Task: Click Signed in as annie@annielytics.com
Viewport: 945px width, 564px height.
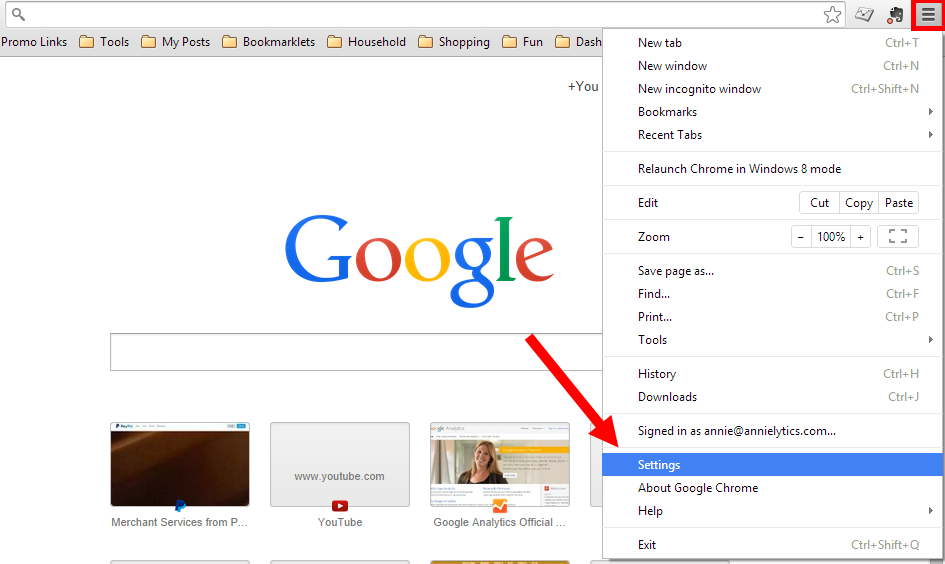Action: tap(773, 431)
